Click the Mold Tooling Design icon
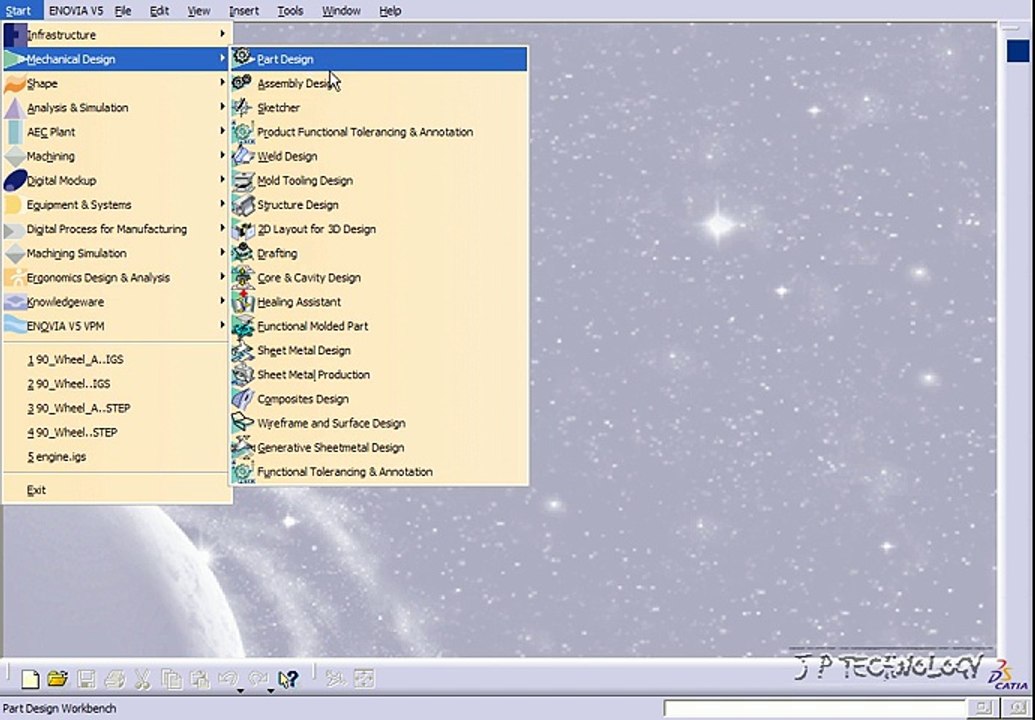This screenshot has width=1035, height=720. [242, 180]
